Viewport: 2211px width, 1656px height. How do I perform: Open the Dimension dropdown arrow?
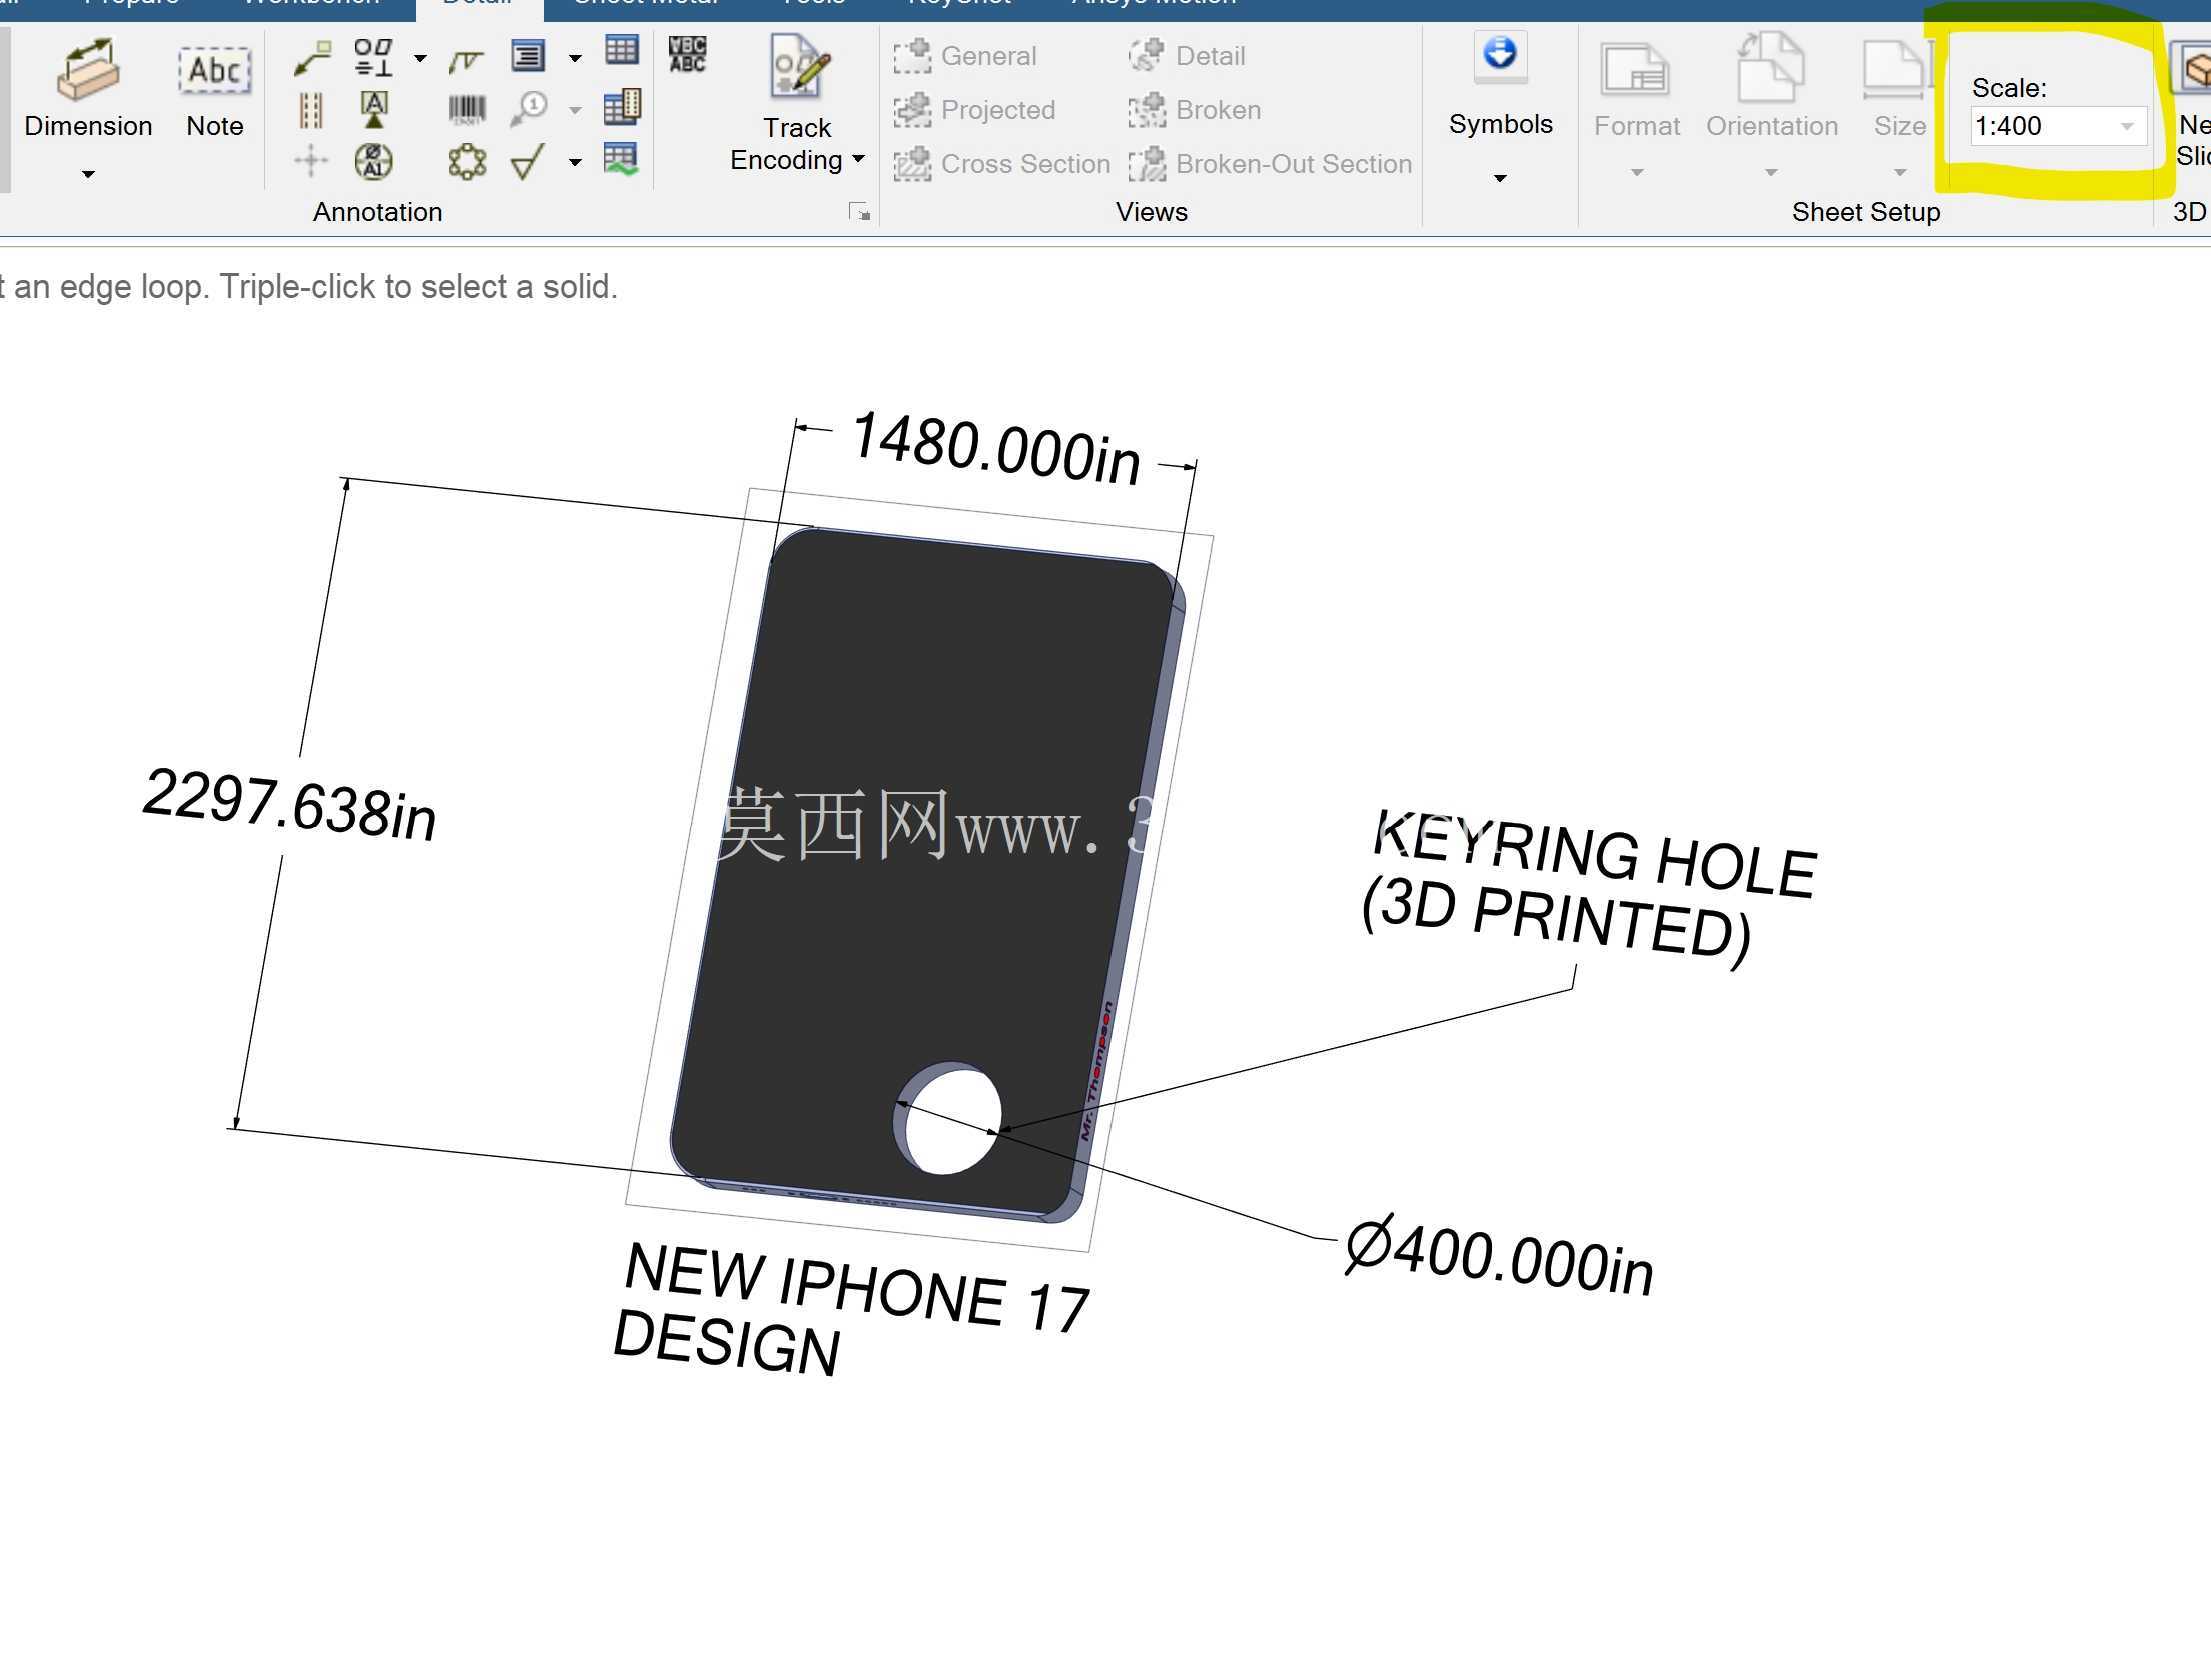(88, 174)
